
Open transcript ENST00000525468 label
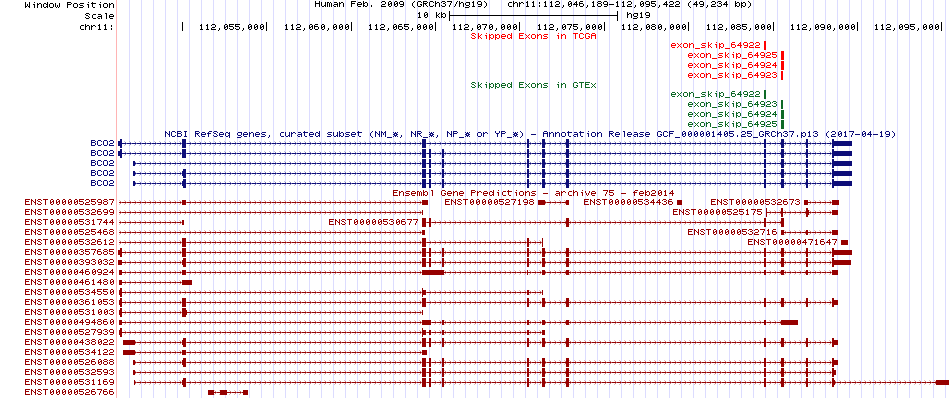click(x=70, y=232)
